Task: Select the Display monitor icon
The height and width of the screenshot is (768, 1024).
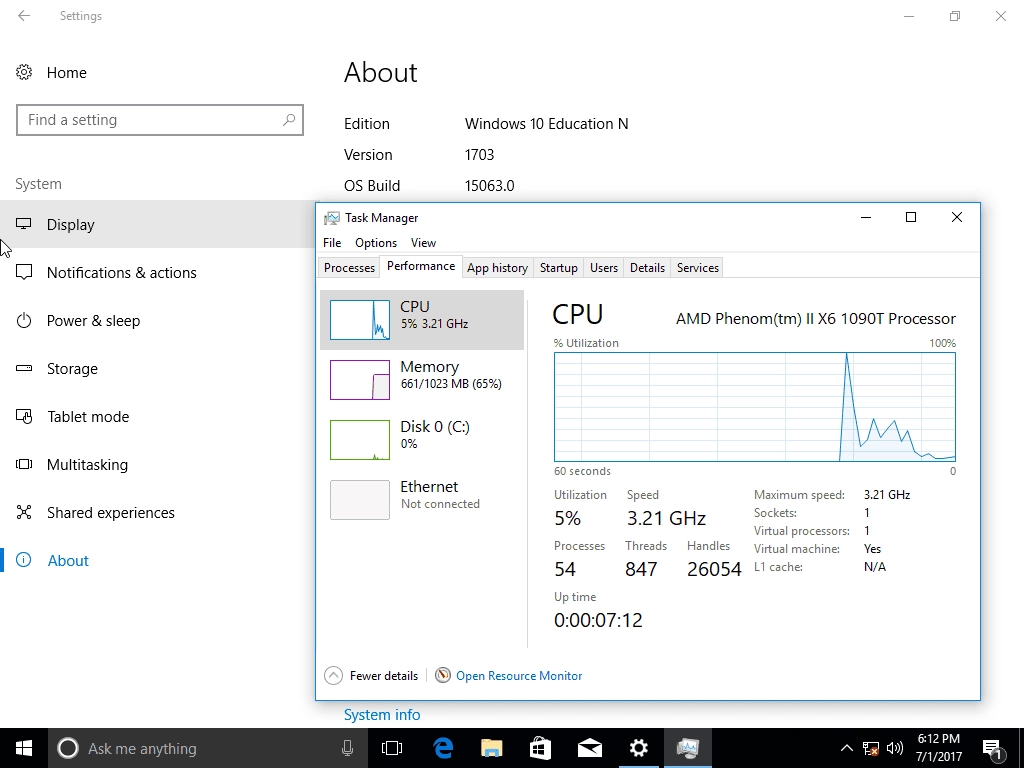Action: tap(24, 224)
